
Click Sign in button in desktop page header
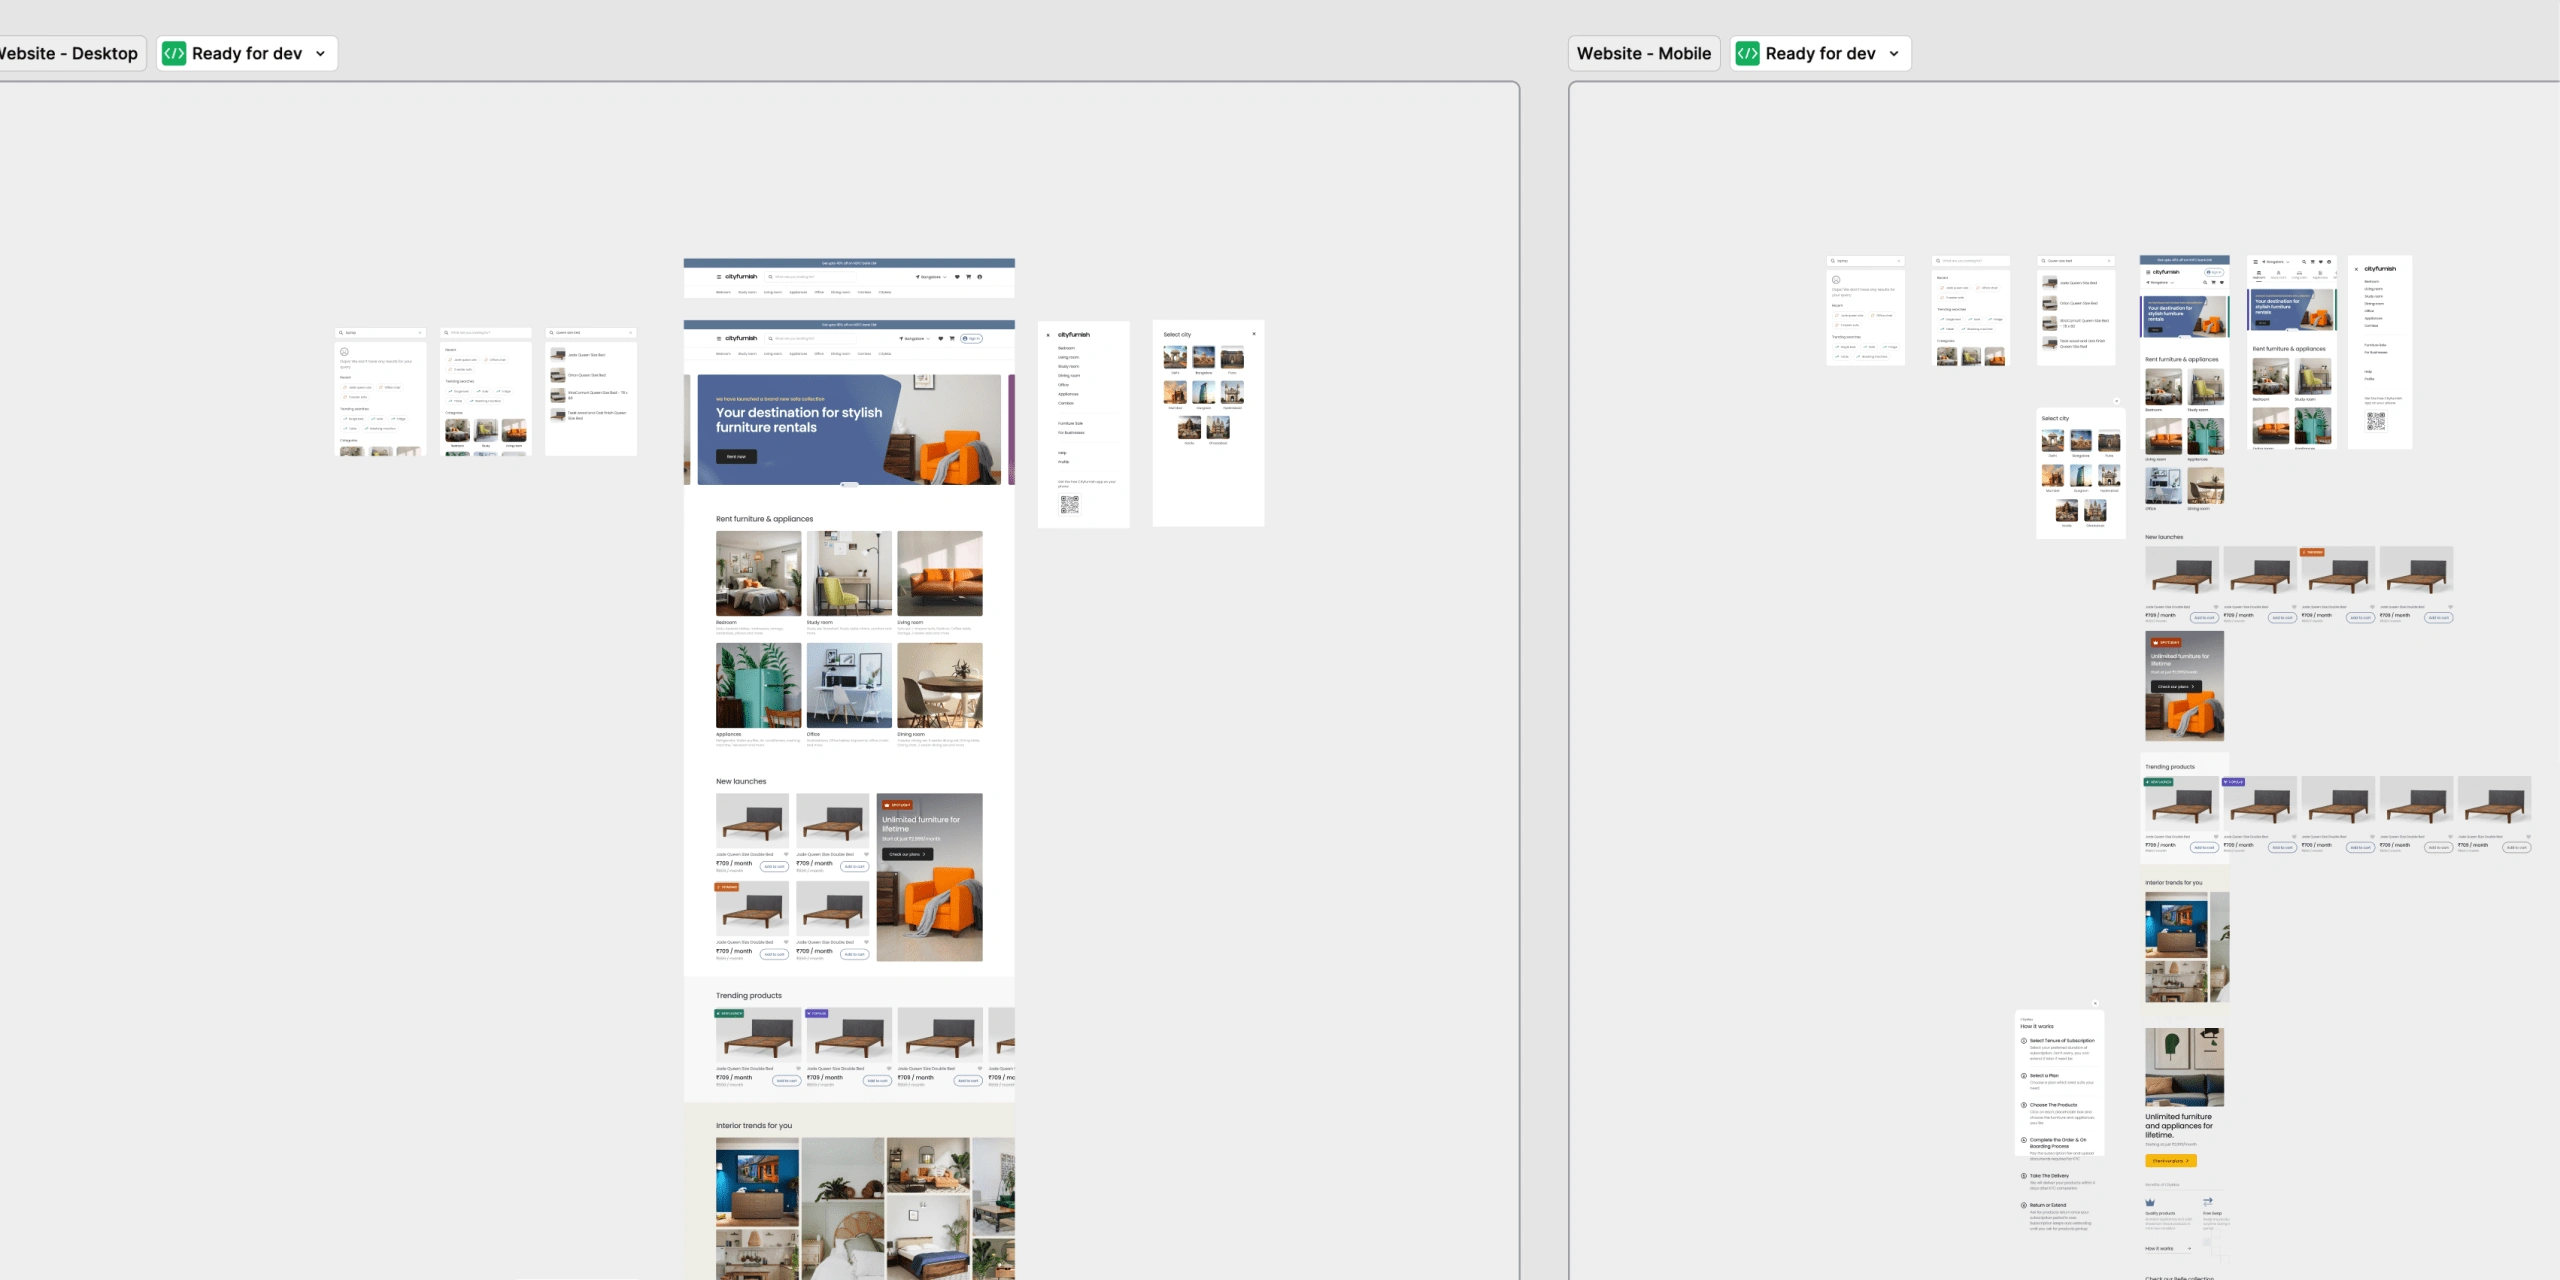(x=972, y=339)
